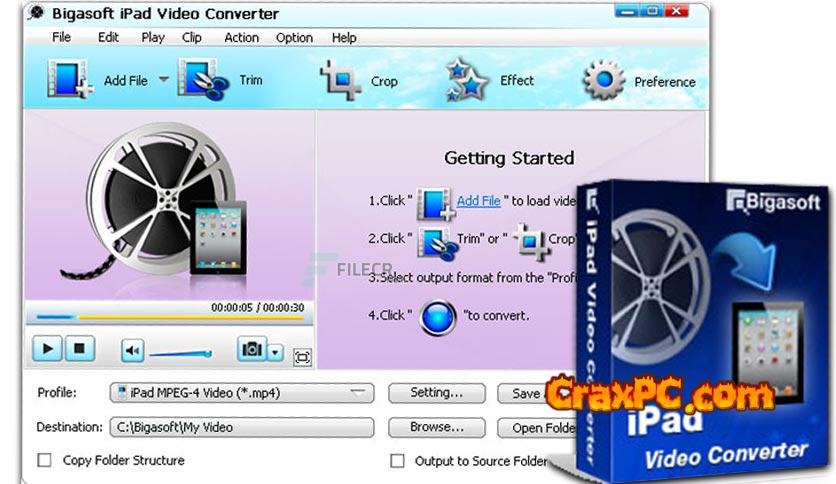Screen dimensions: 836x484
Task: Click the Open Folder button
Action: (x=537, y=428)
